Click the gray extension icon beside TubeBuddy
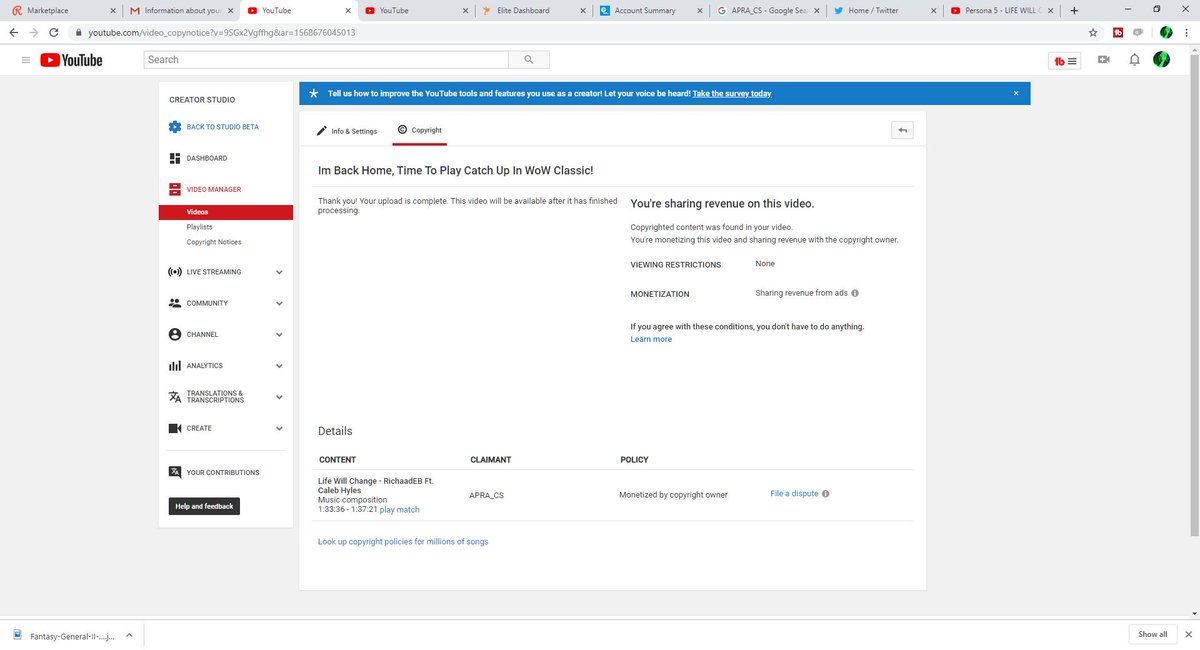Image resolution: width=1200 pixels, height=650 pixels. 1139,32
